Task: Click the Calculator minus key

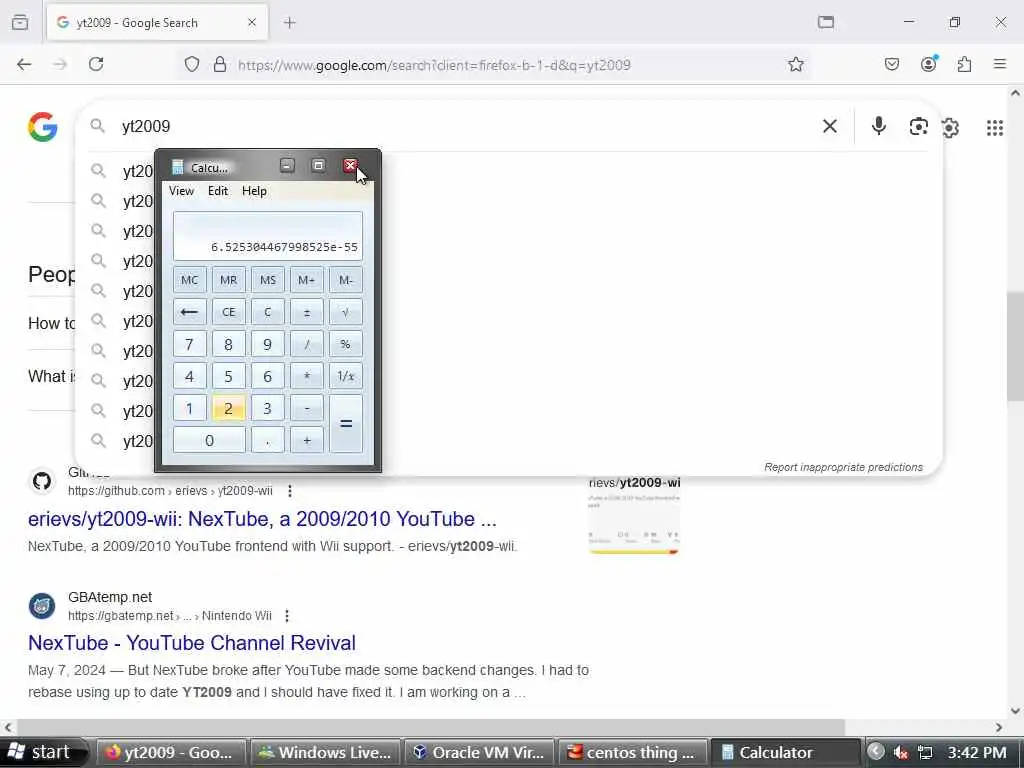Action: [306, 408]
